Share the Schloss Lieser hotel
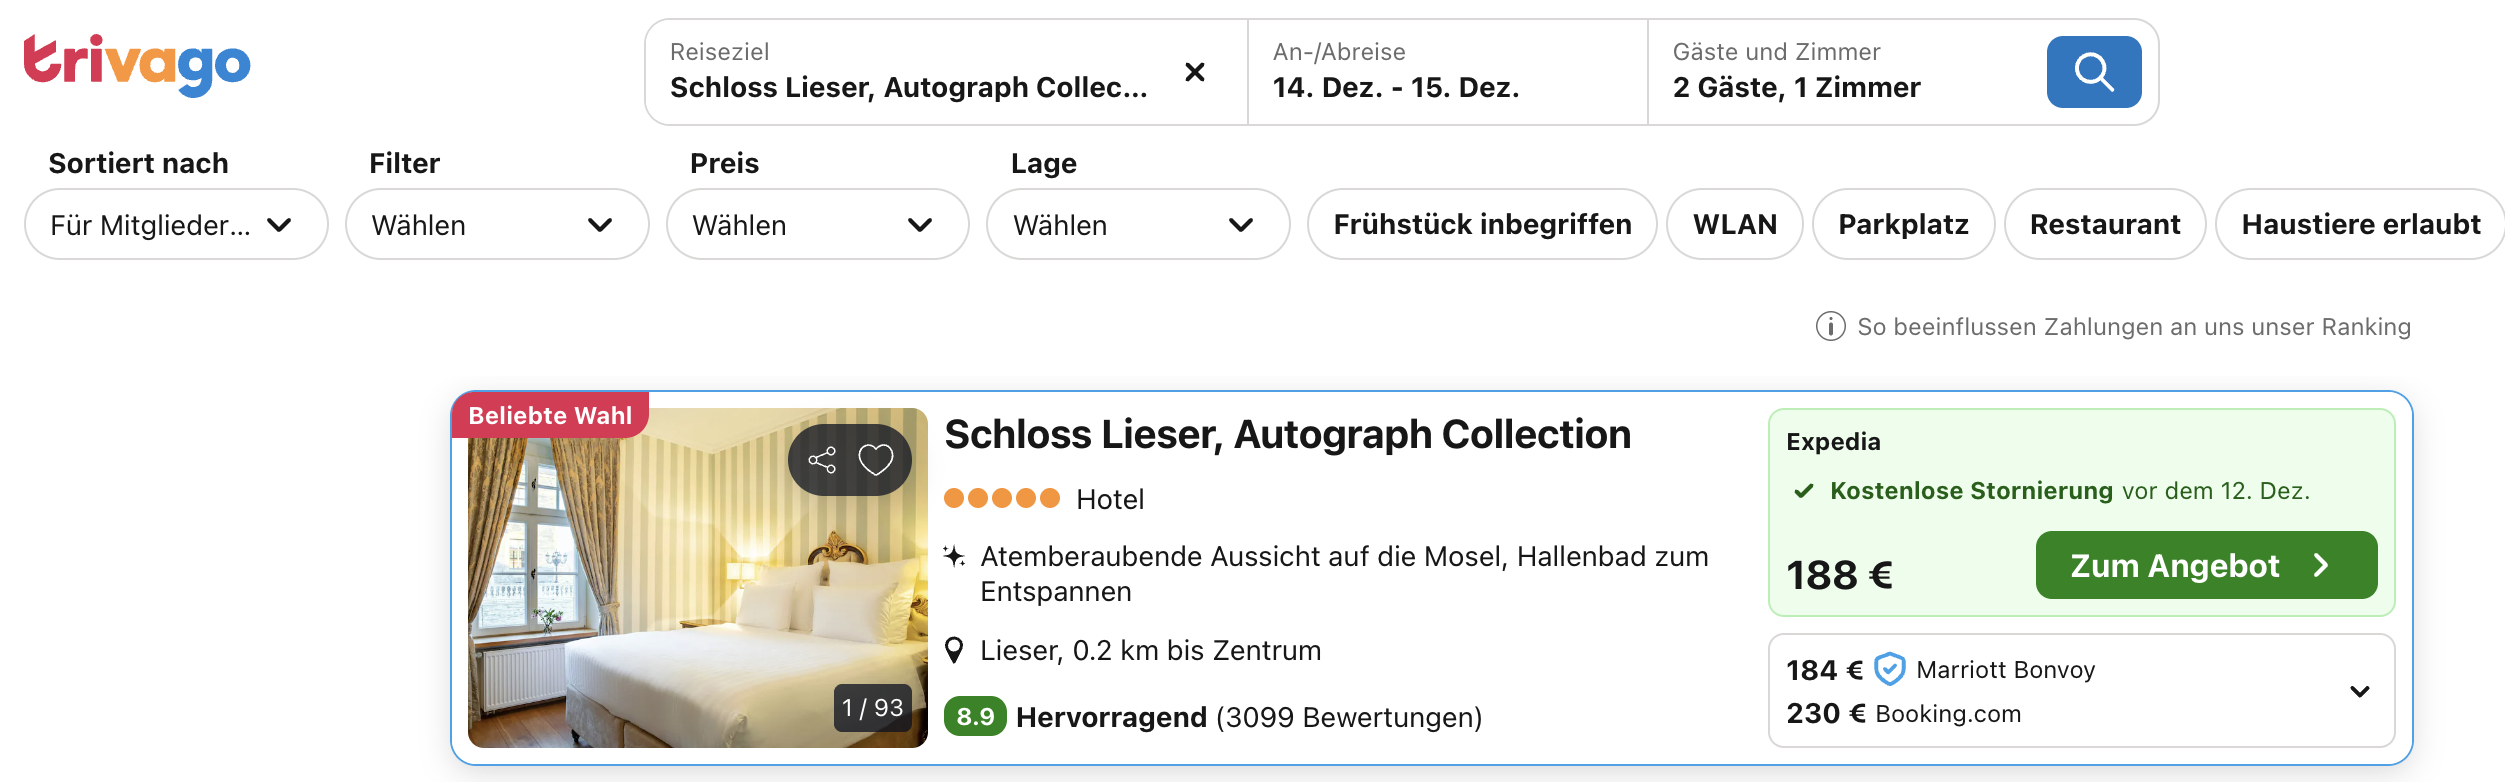The image size is (2520, 782). coord(822,460)
